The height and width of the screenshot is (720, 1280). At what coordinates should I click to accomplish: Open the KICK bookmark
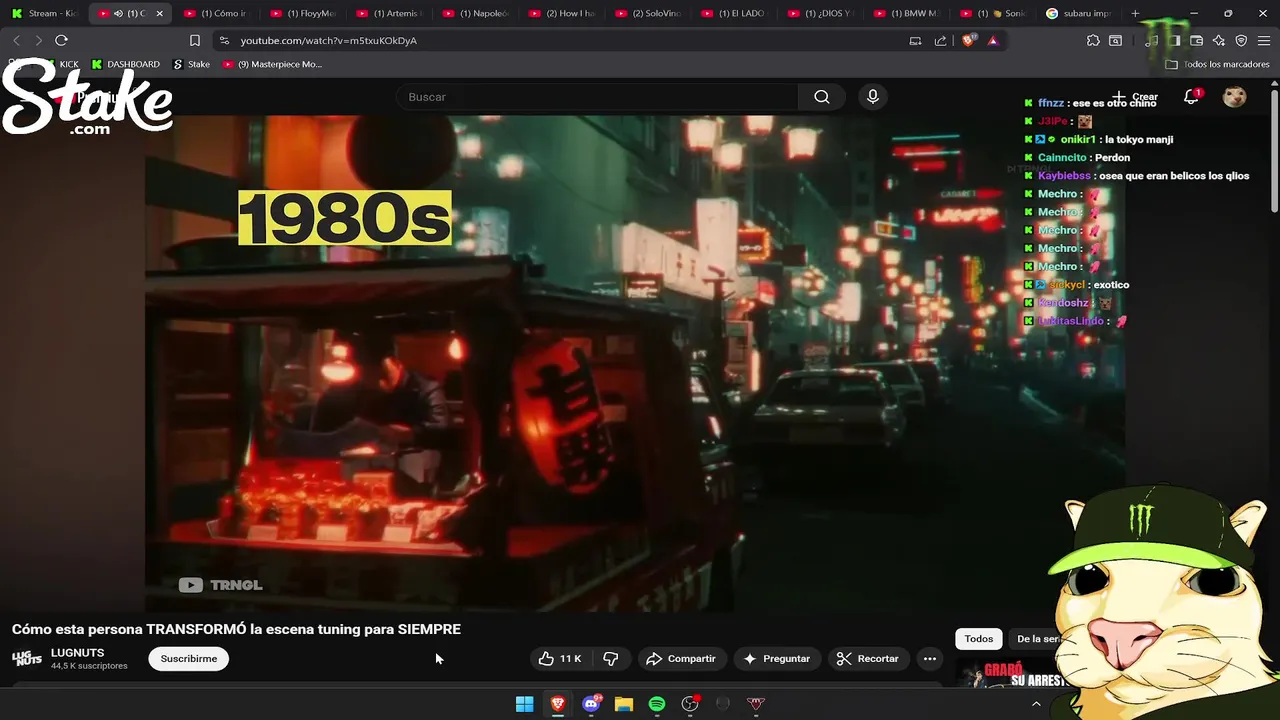61,64
